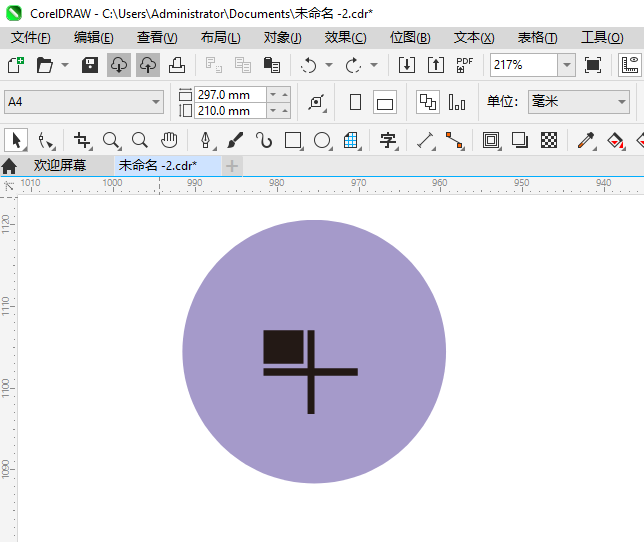Select the Color eyedropper tool
The width and height of the screenshot is (644, 542).
tap(586, 140)
